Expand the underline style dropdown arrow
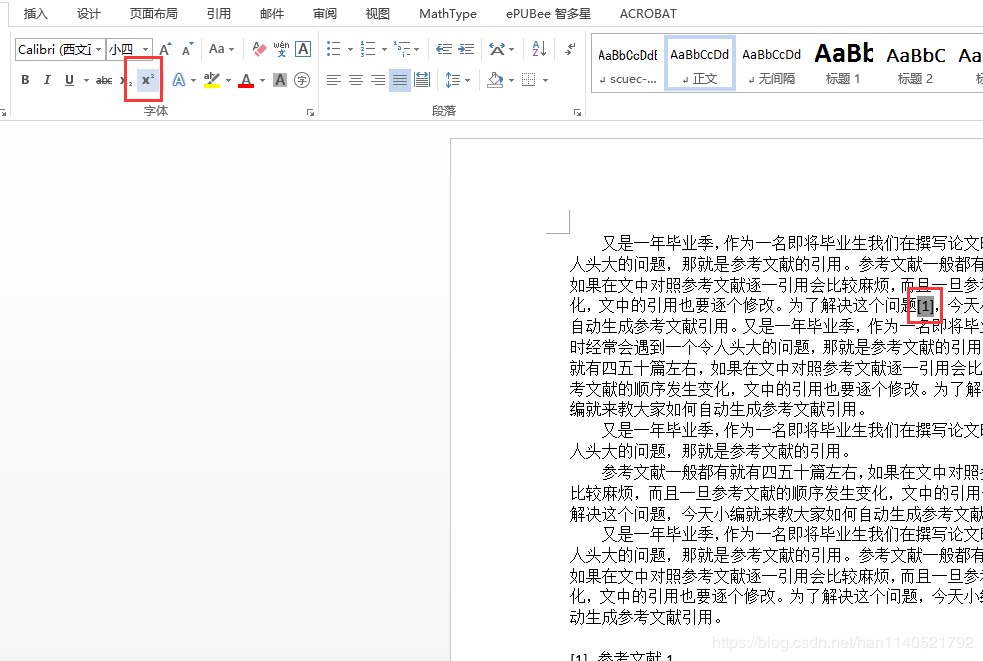Image resolution: width=983 pixels, height=661 pixels. (86, 80)
